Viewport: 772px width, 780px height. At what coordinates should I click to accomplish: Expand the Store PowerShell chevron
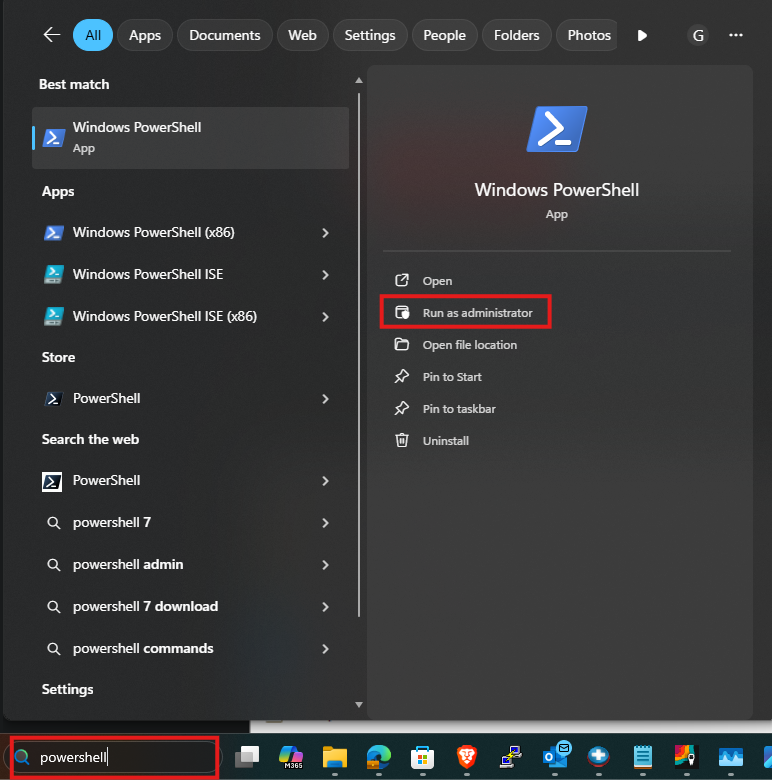pos(325,399)
